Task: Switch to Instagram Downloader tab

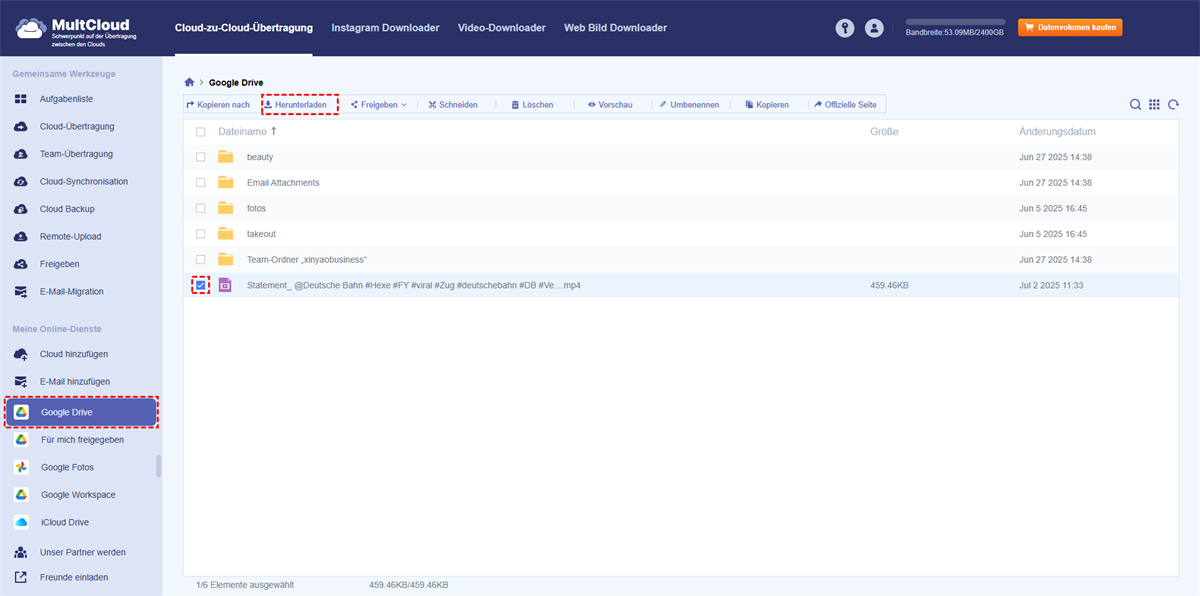Action: click(385, 28)
